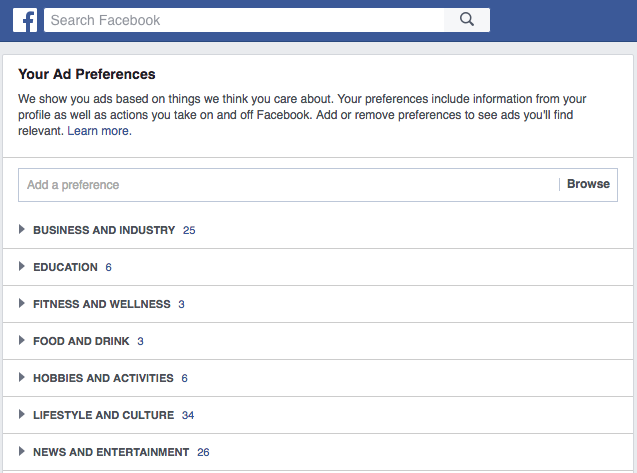Open the Learn more link
This screenshot has height=473, width=637.
tap(100, 131)
